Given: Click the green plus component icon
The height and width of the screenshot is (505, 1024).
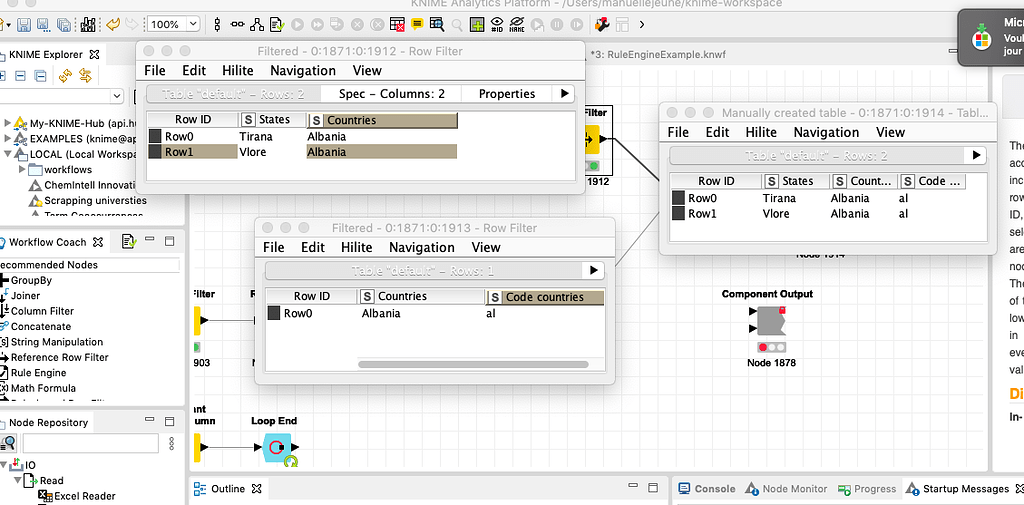Looking at the screenshot, I should (x=477, y=25).
